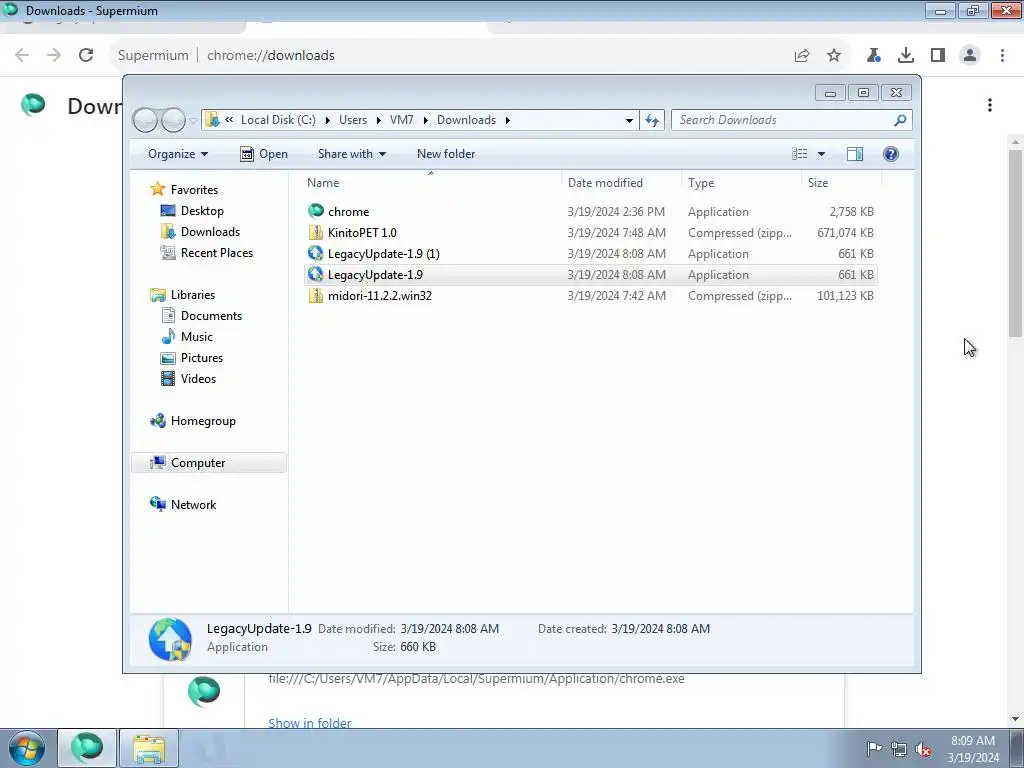Open Explorer help button
Image resolution: width=1024 pixels, height=768 pixels.
pyautogui.click(x=890, y=153)
